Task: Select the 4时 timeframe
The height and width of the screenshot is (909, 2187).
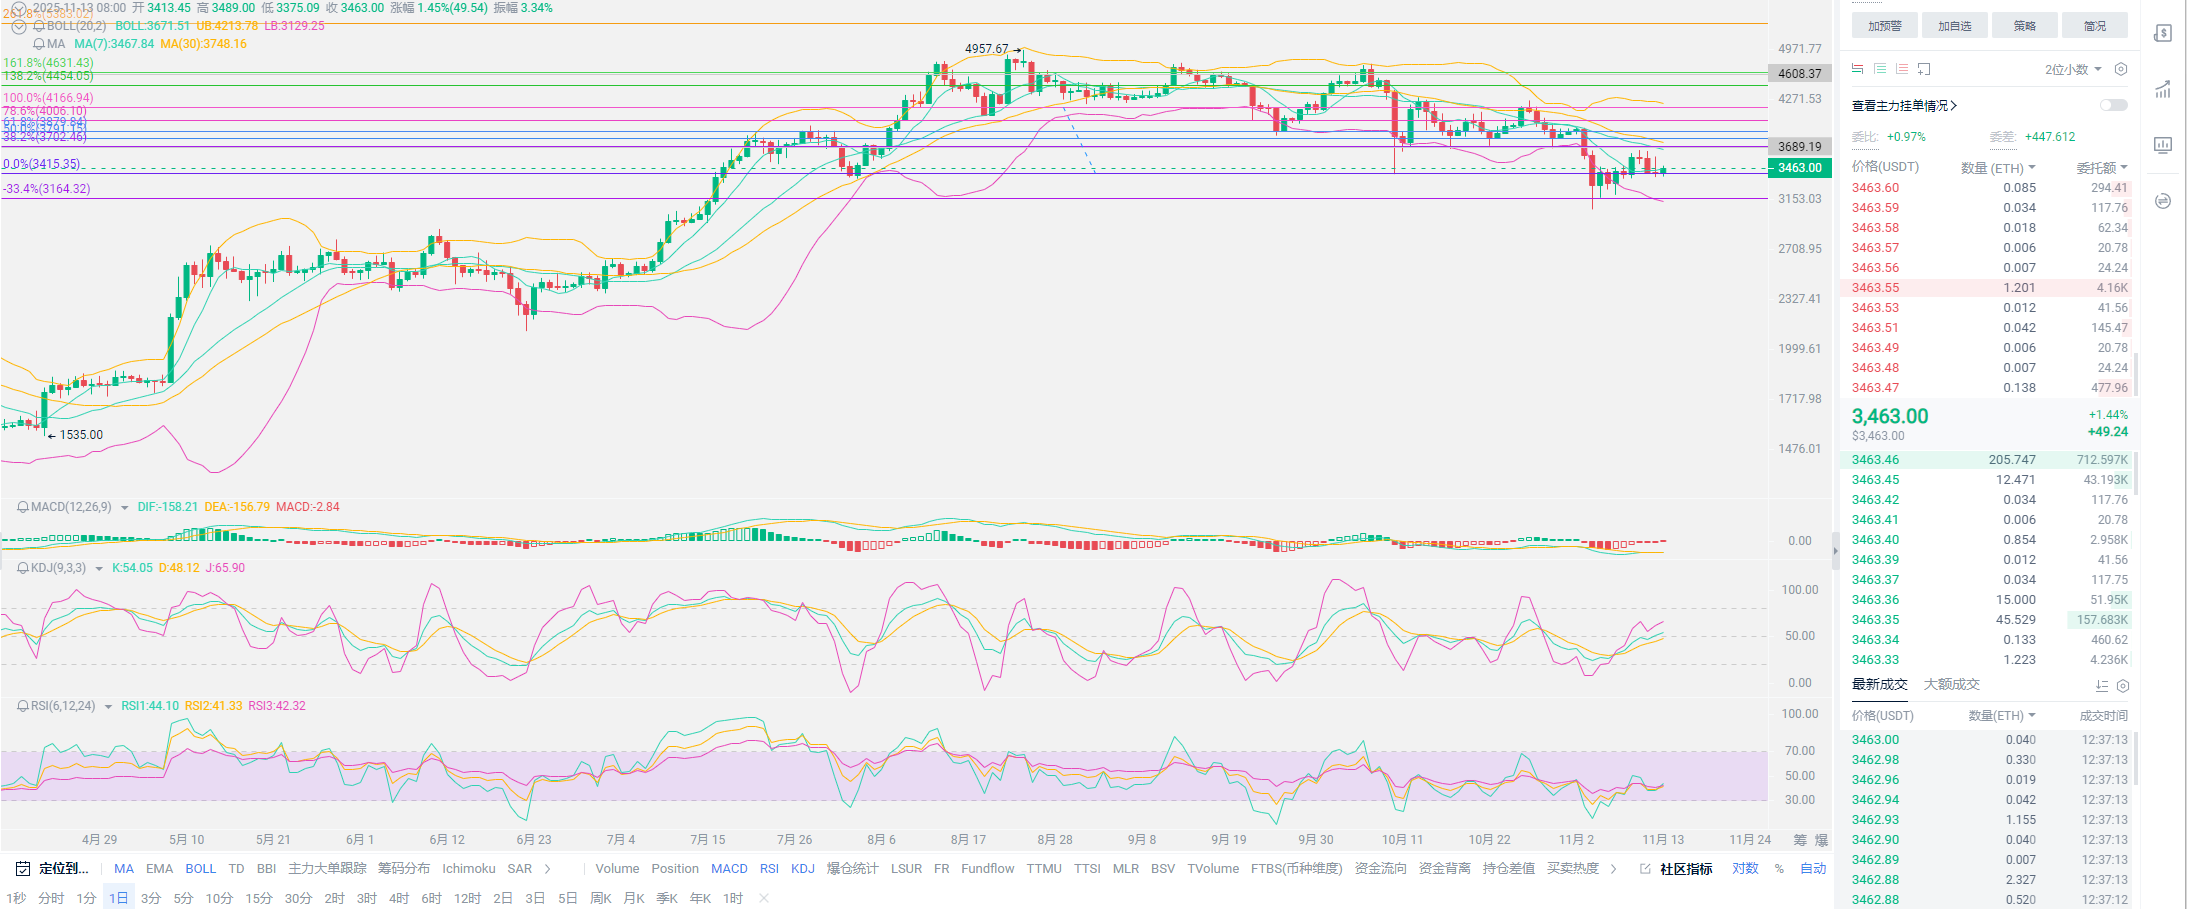Action: pyautogui.click(x=399, y=898)
